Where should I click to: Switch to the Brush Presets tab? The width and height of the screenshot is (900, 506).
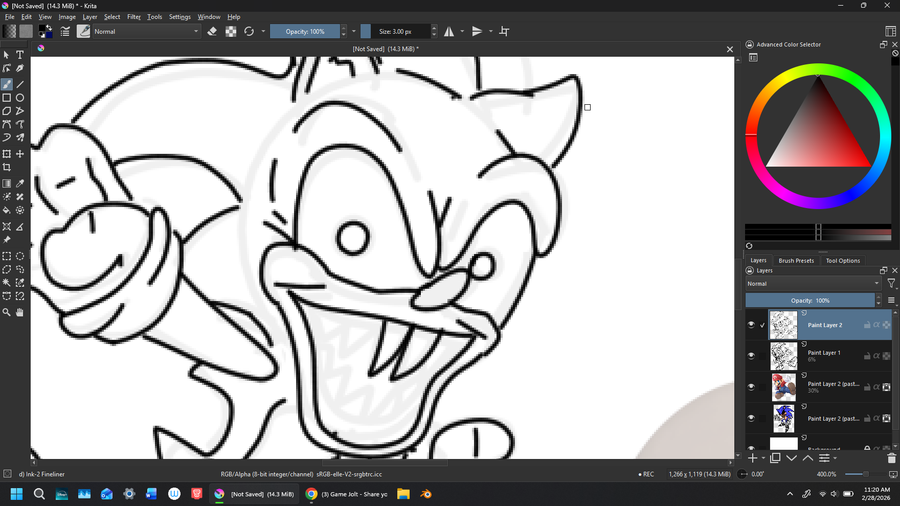point(796,260)
